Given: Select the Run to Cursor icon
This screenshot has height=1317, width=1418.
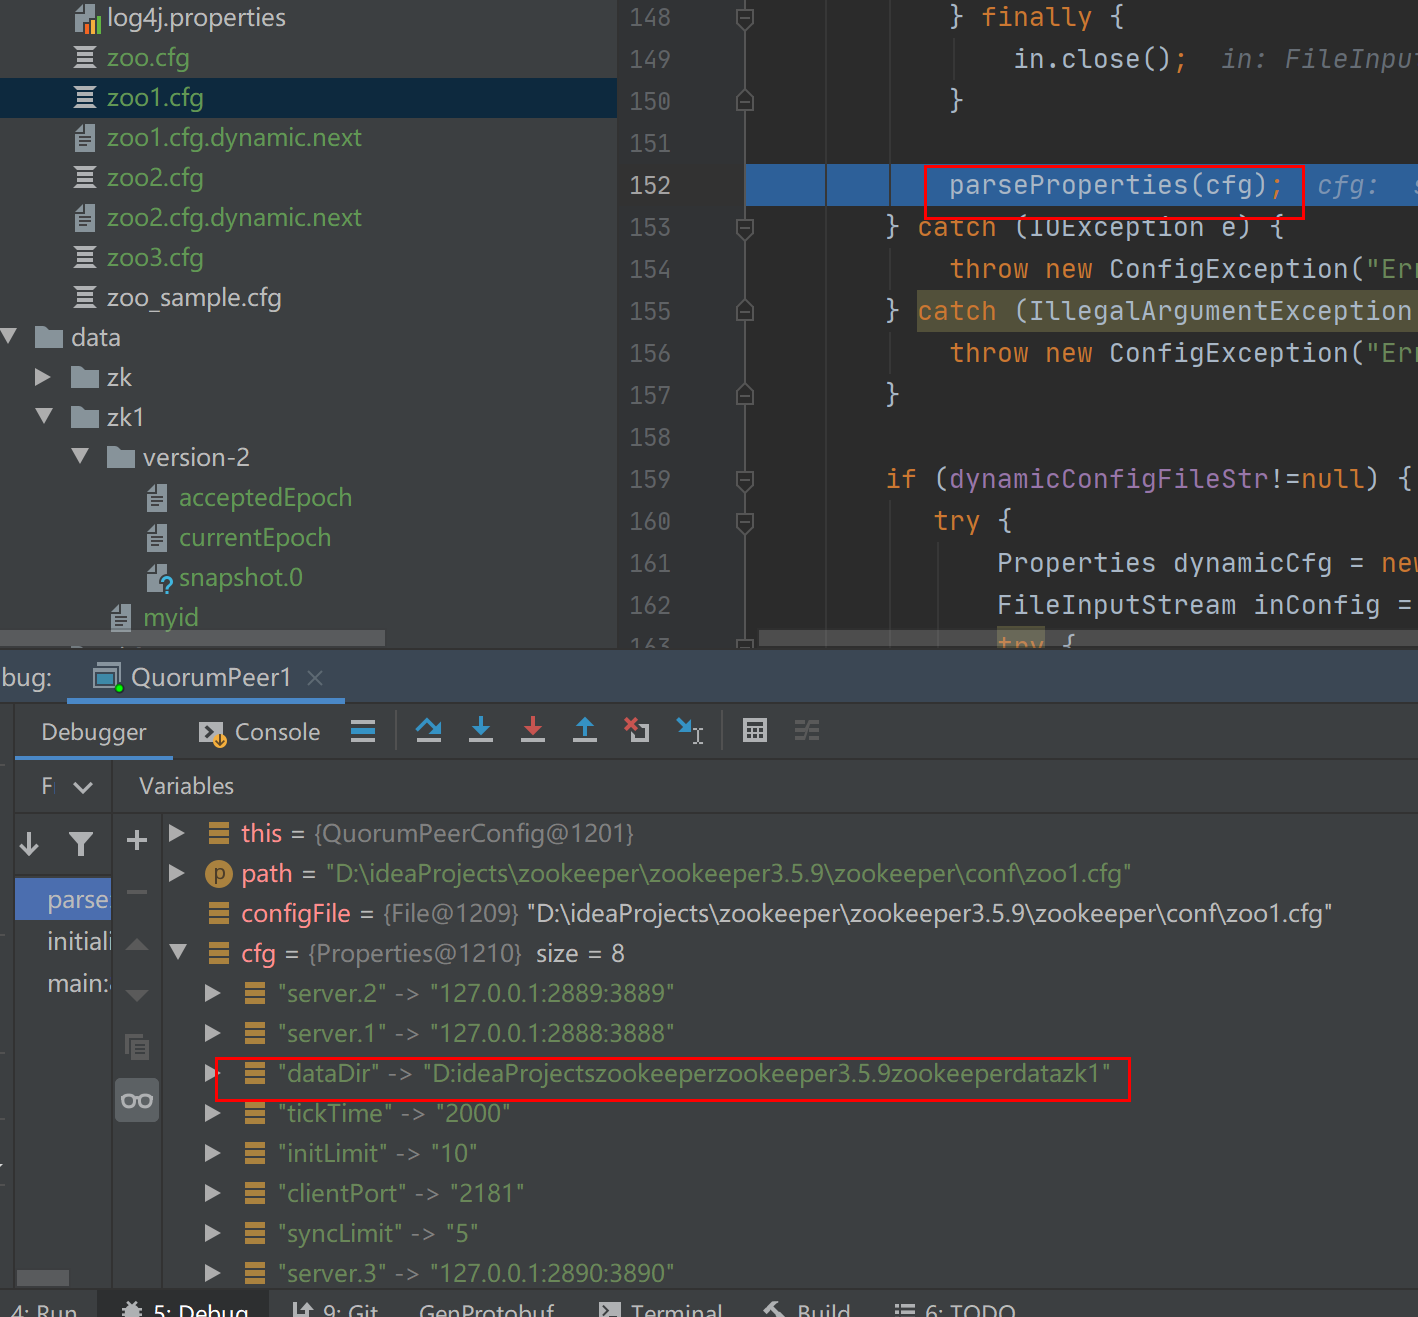Looking at the screenshot, I should 691,730.
